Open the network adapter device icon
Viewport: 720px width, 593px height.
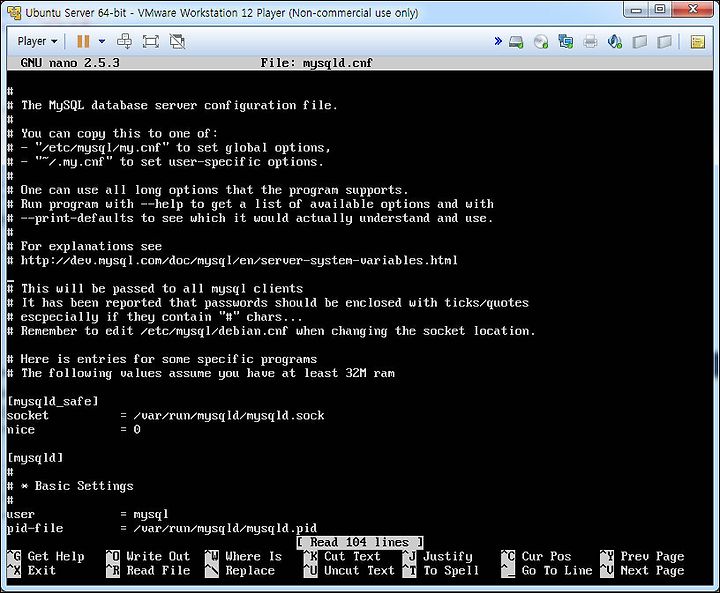(x=565, y=42)
